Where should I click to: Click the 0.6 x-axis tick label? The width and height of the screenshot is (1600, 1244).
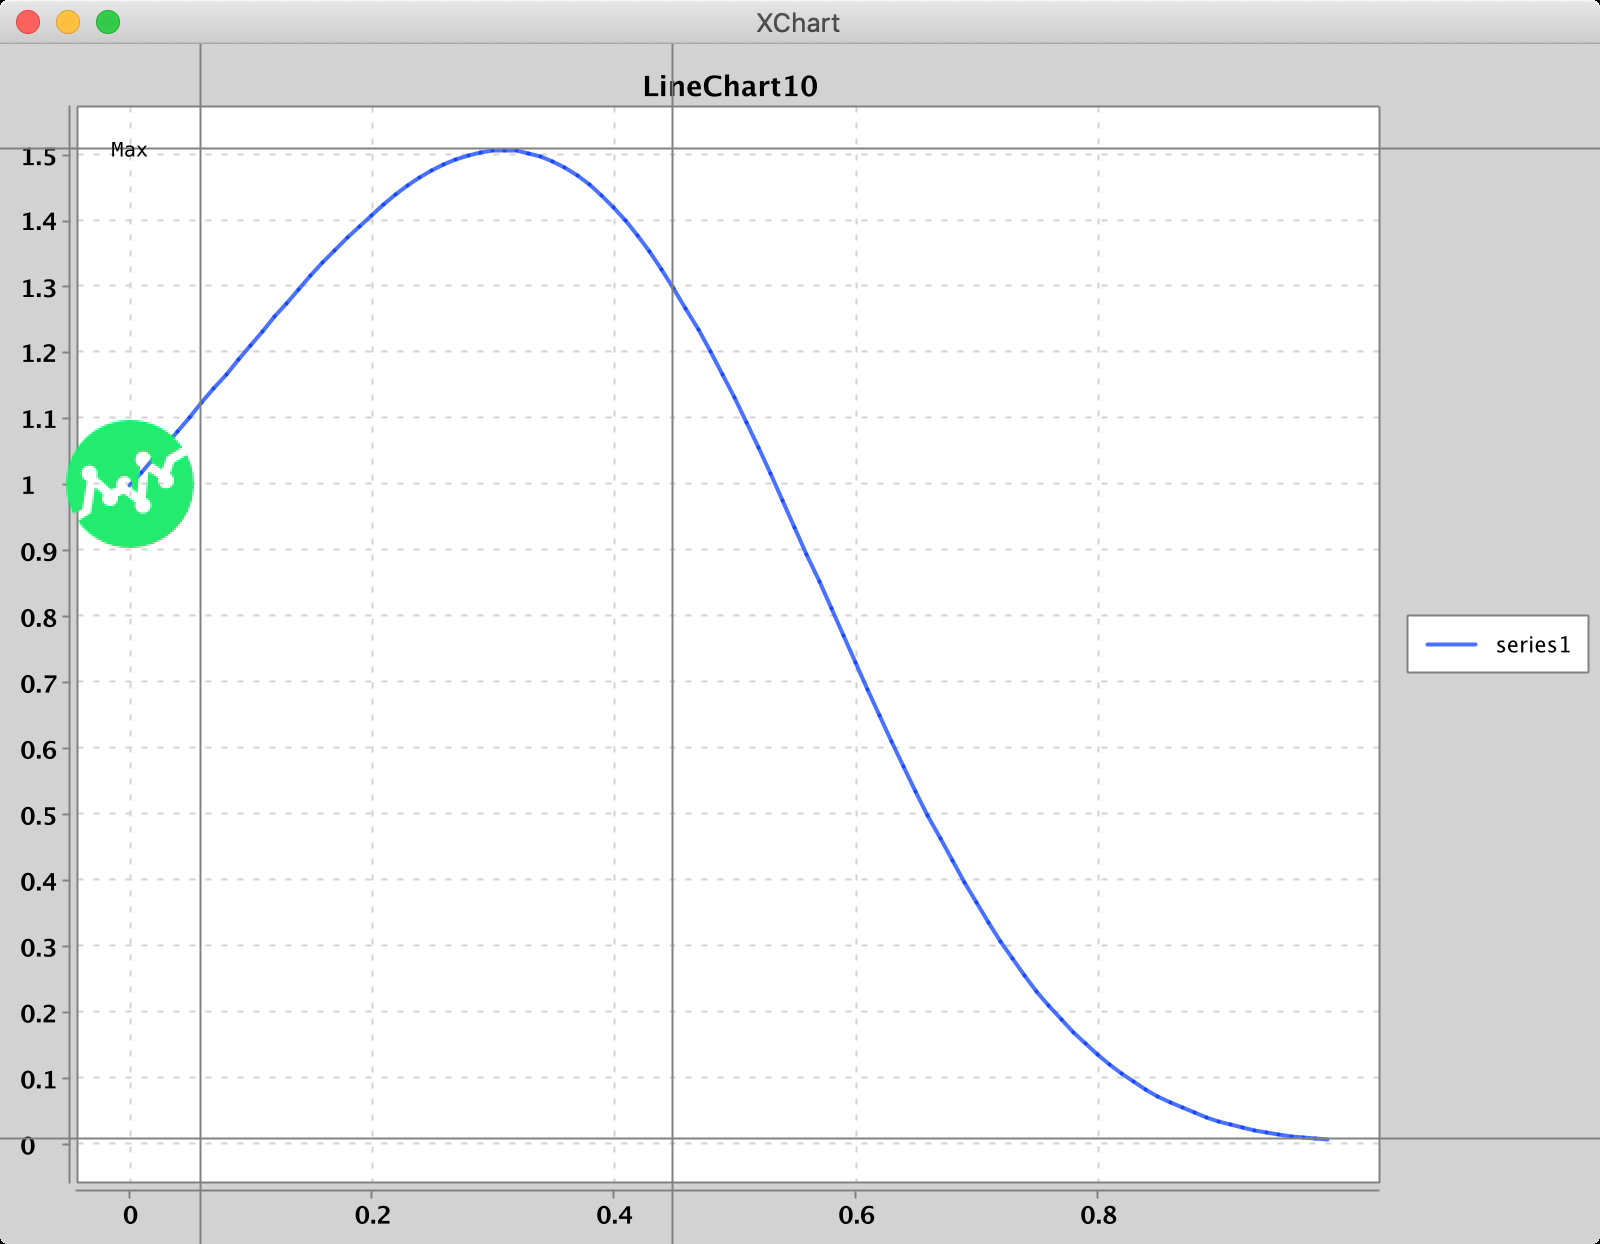(x=857, y=1216)
